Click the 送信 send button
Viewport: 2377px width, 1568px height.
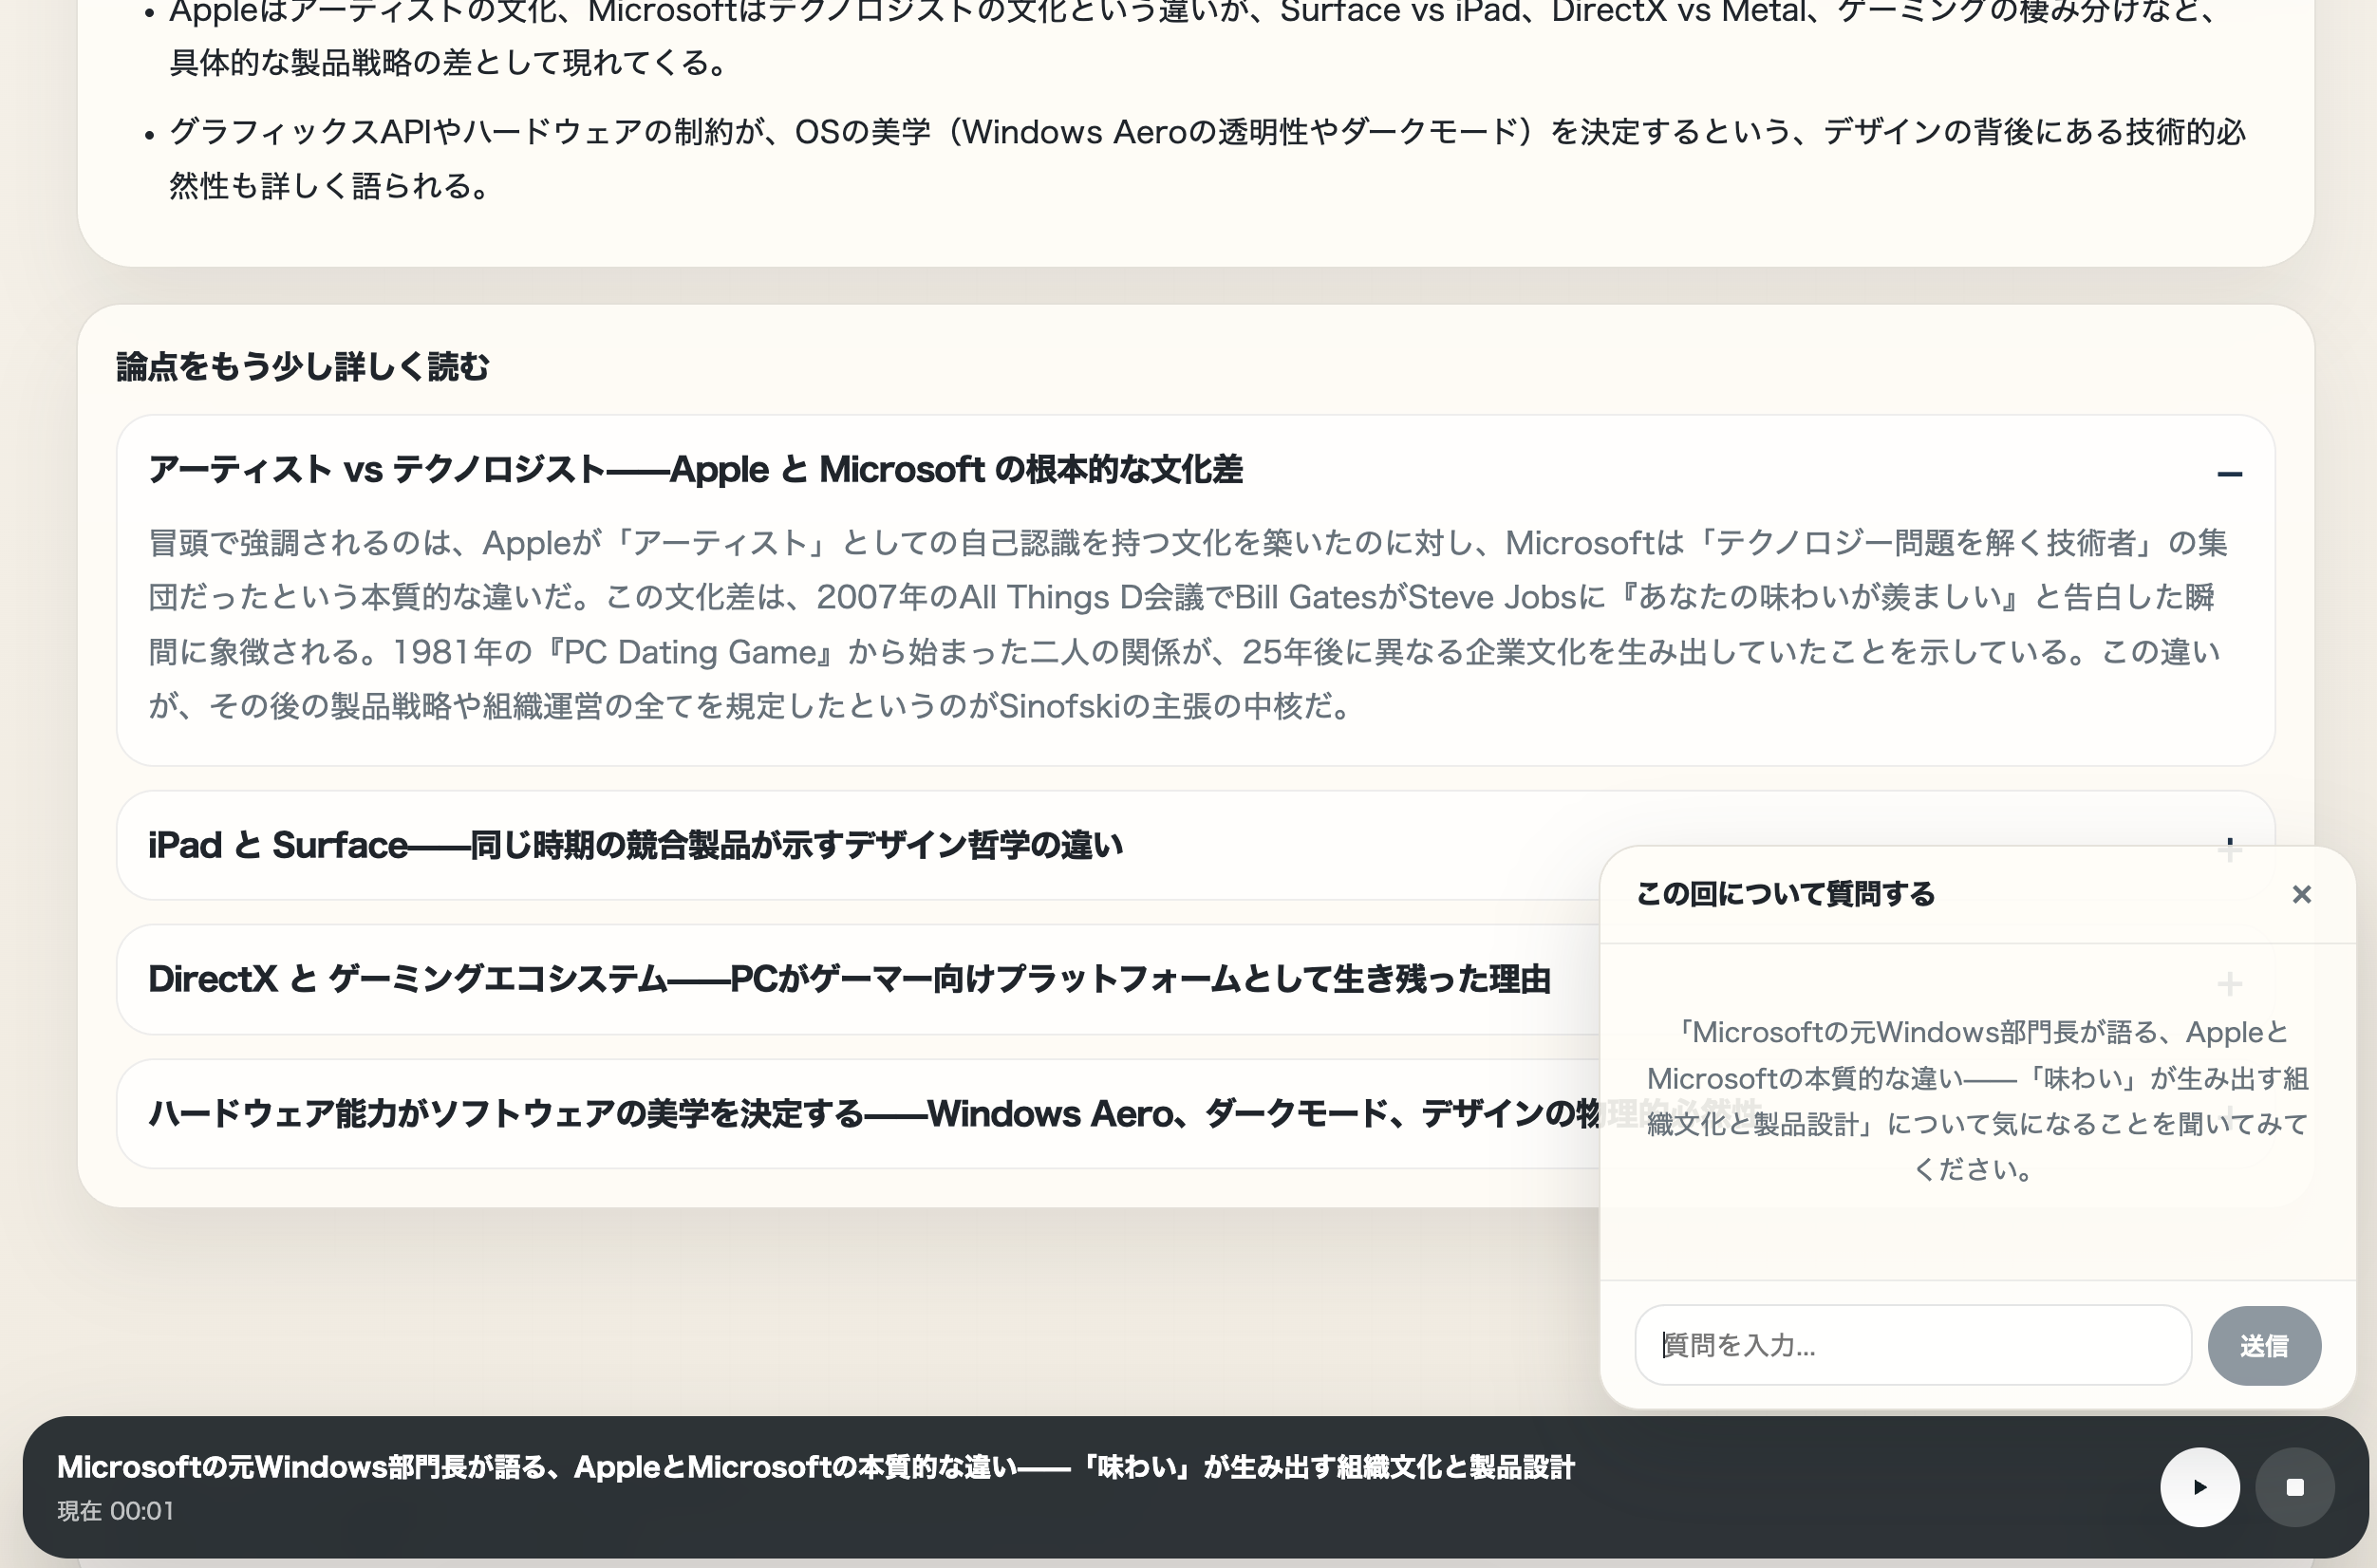tap(2264, 1345)
